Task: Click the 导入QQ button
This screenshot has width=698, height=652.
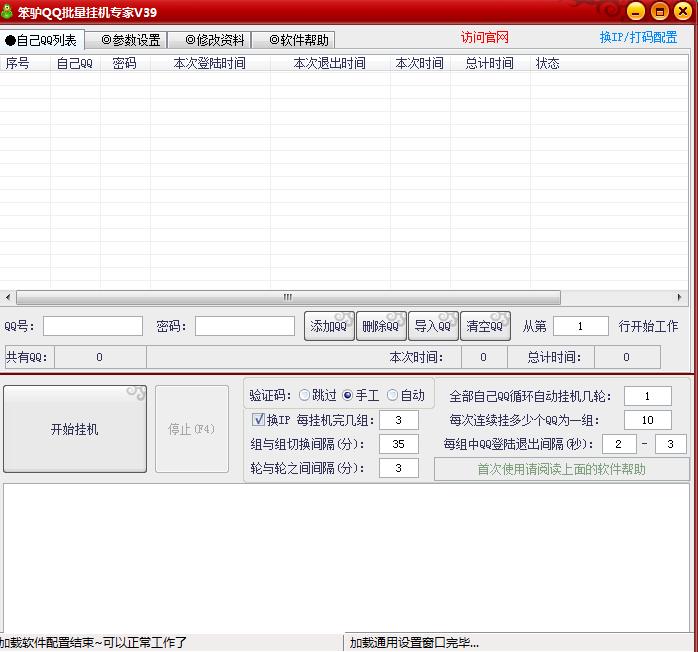Action: click(433, 326)
